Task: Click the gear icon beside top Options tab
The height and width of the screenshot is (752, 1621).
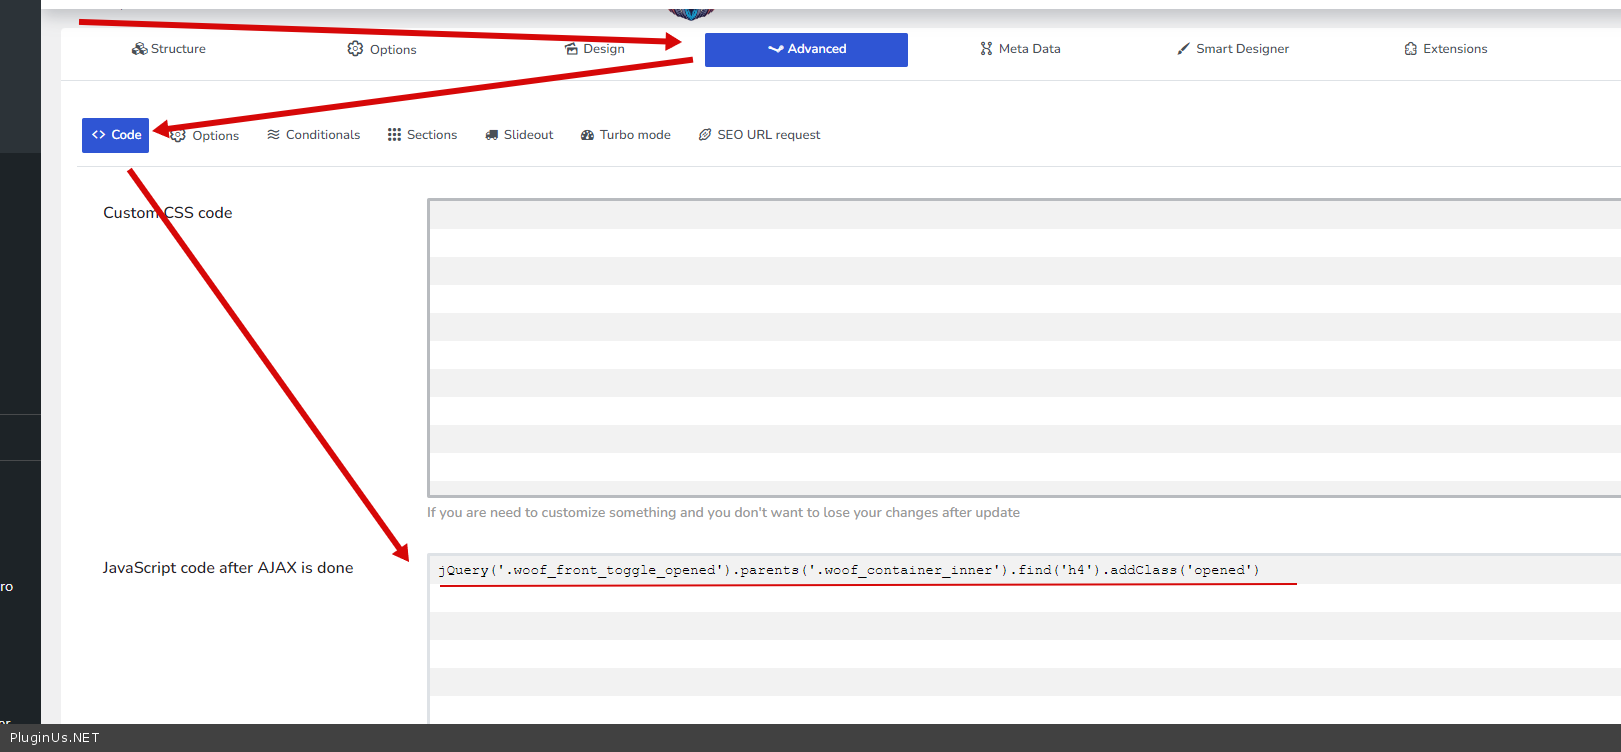Action: point(355,49)
